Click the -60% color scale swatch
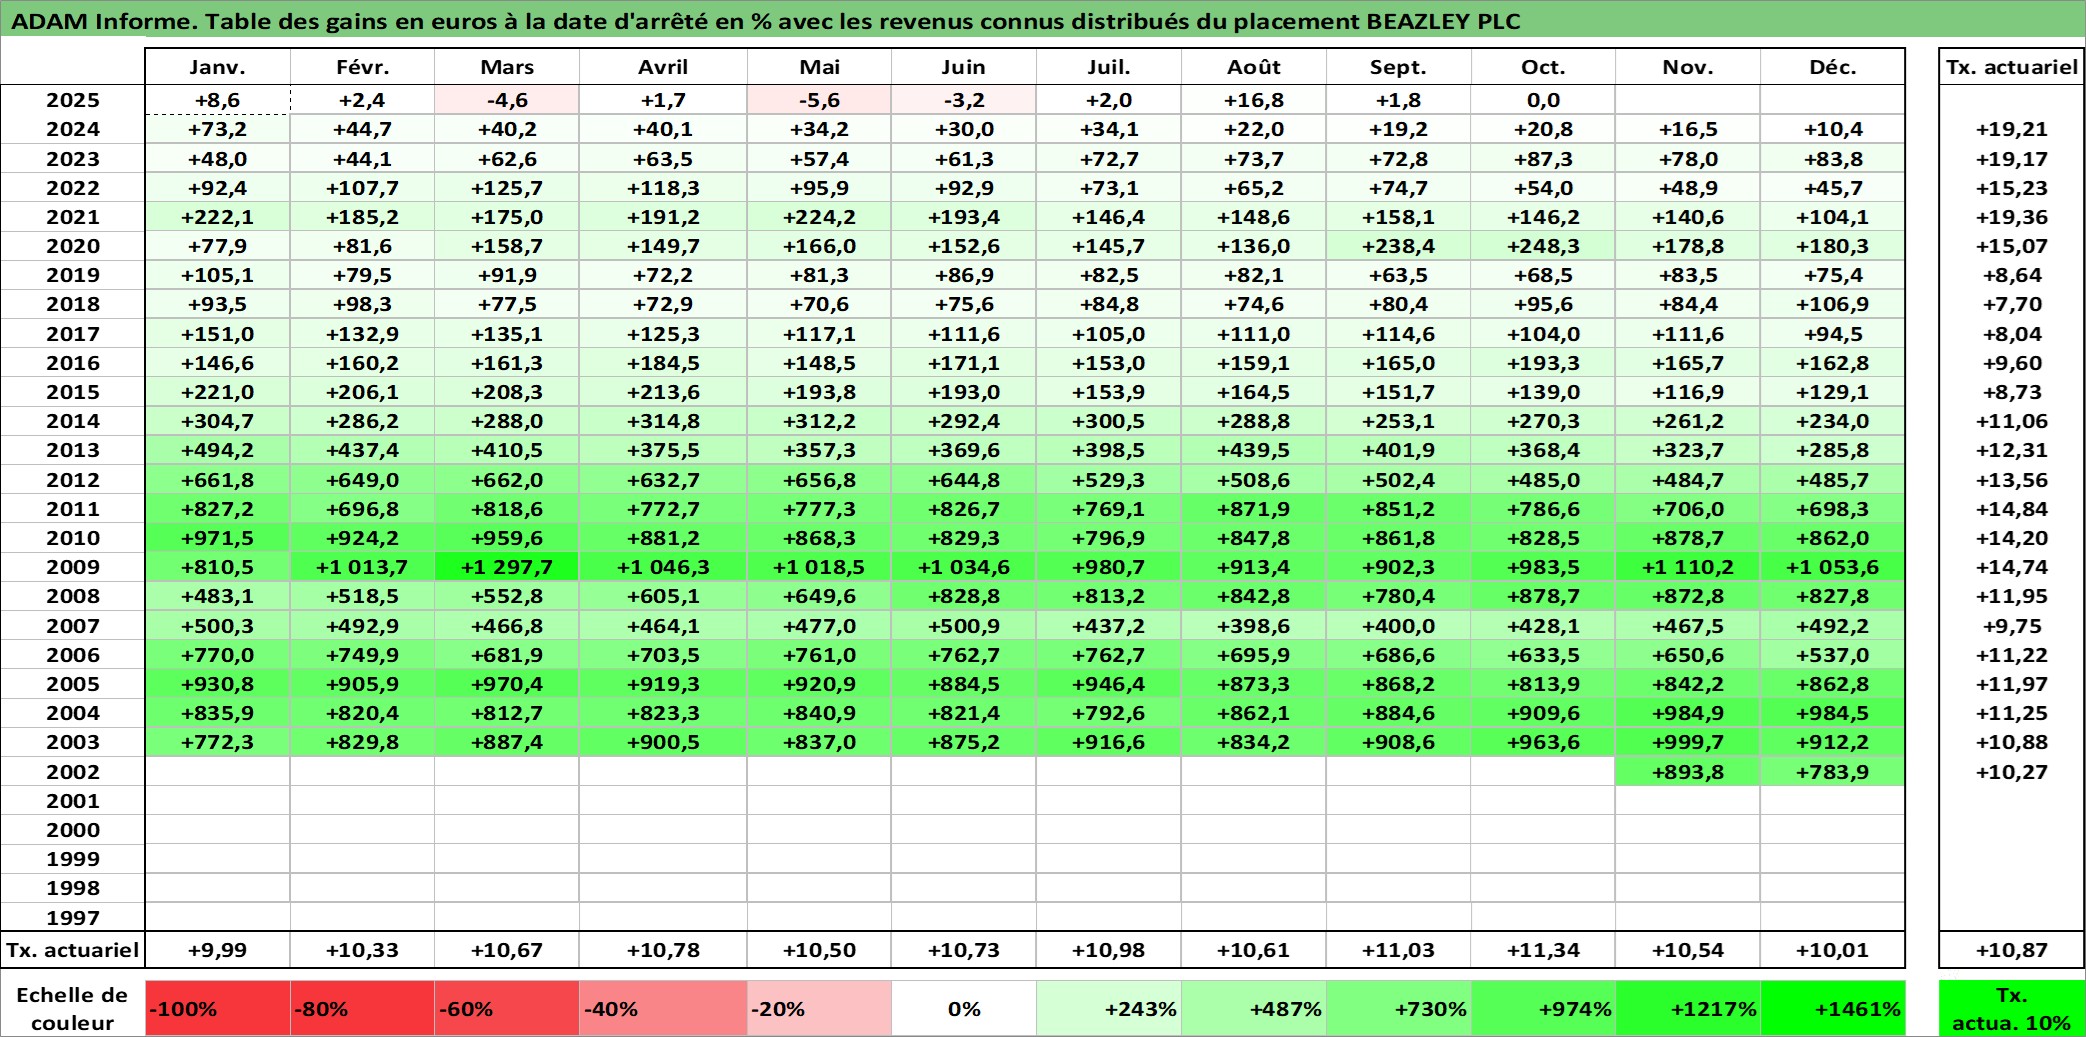 (x=507, y=1009)
